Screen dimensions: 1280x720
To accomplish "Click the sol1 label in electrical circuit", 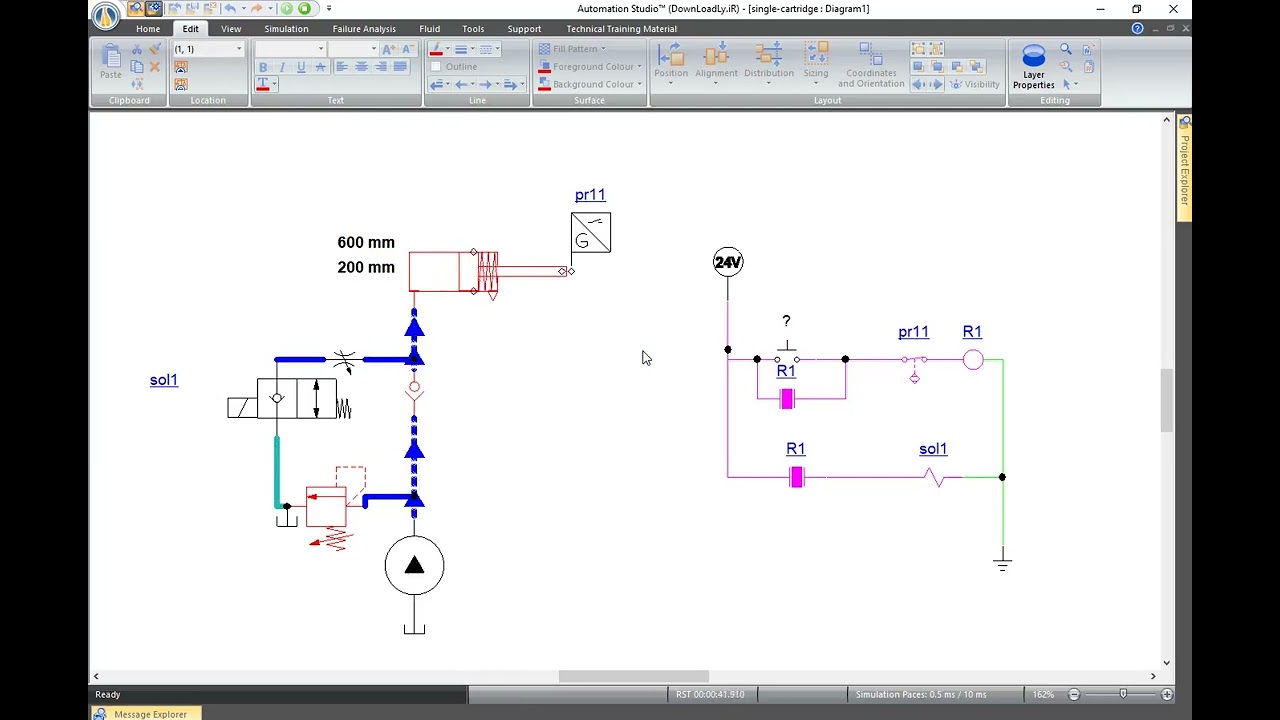I will pyautogui.click(x=933, y=449).
